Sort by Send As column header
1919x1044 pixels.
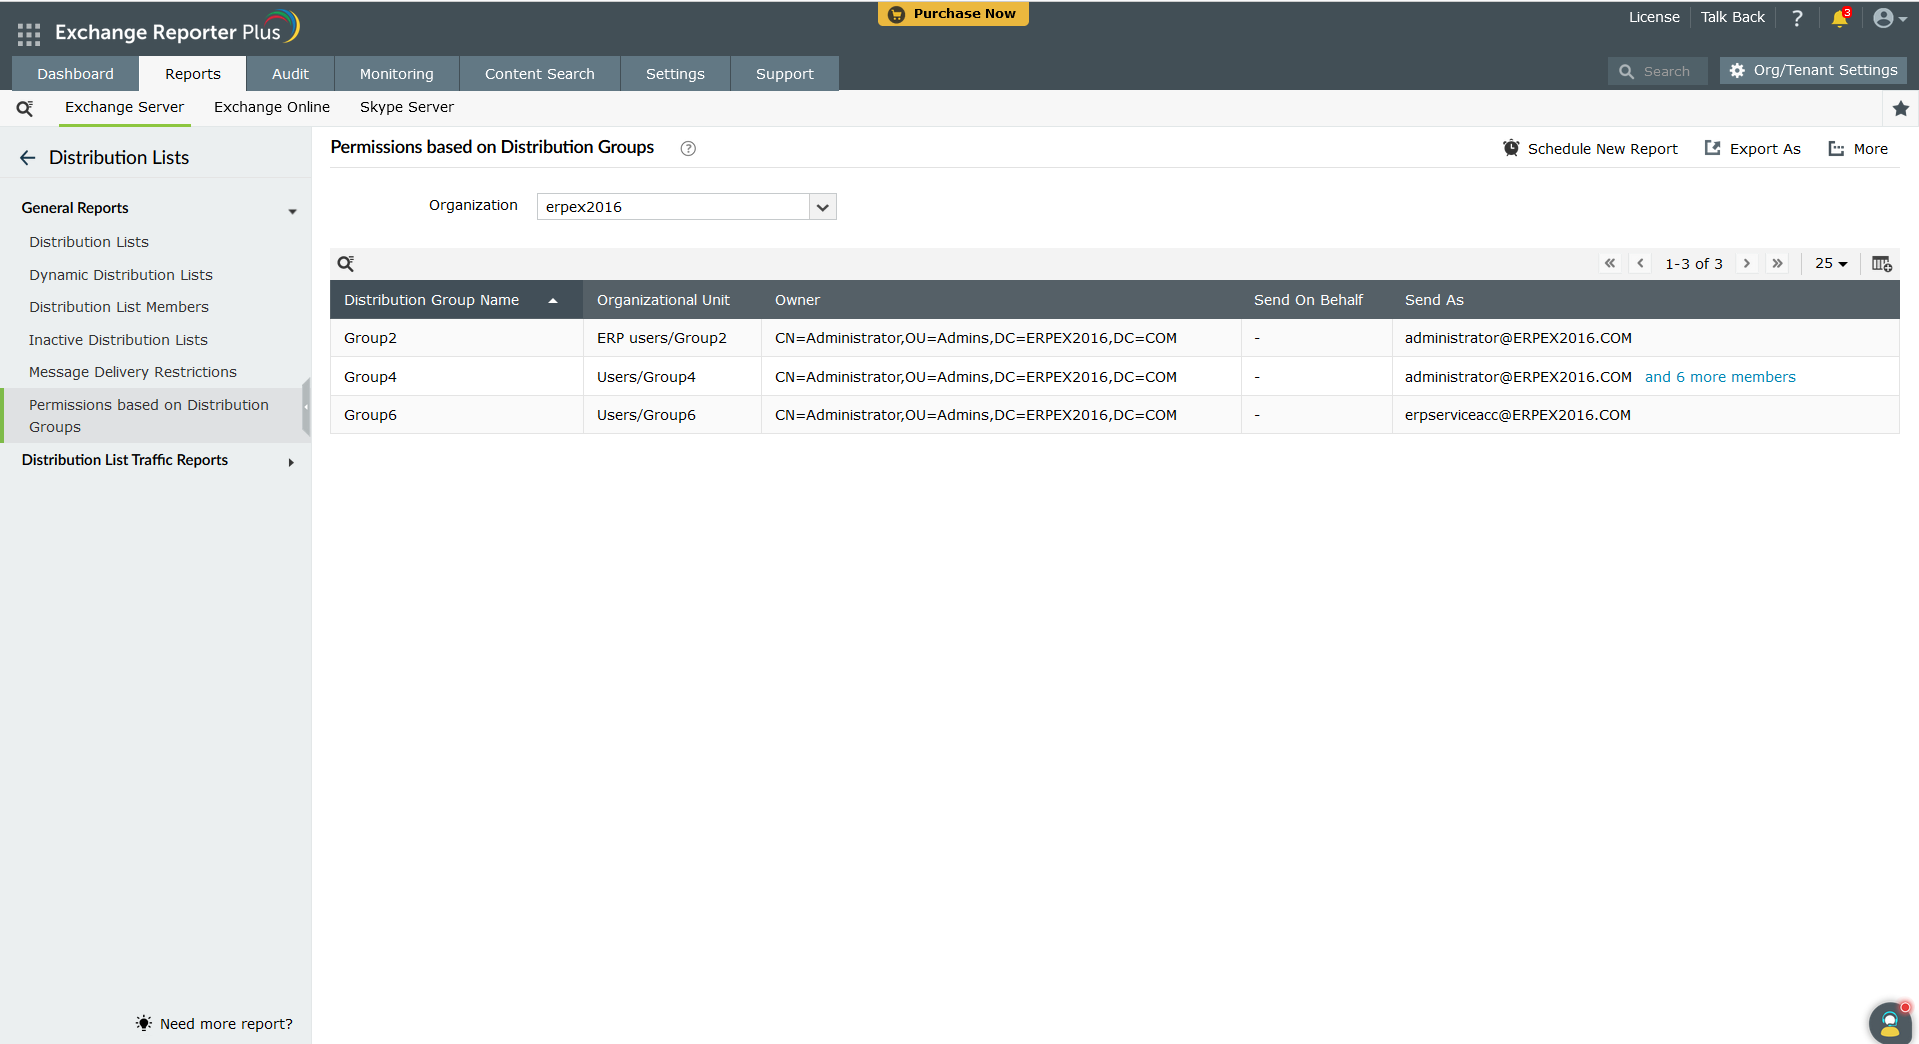[x=1434, y=300]
